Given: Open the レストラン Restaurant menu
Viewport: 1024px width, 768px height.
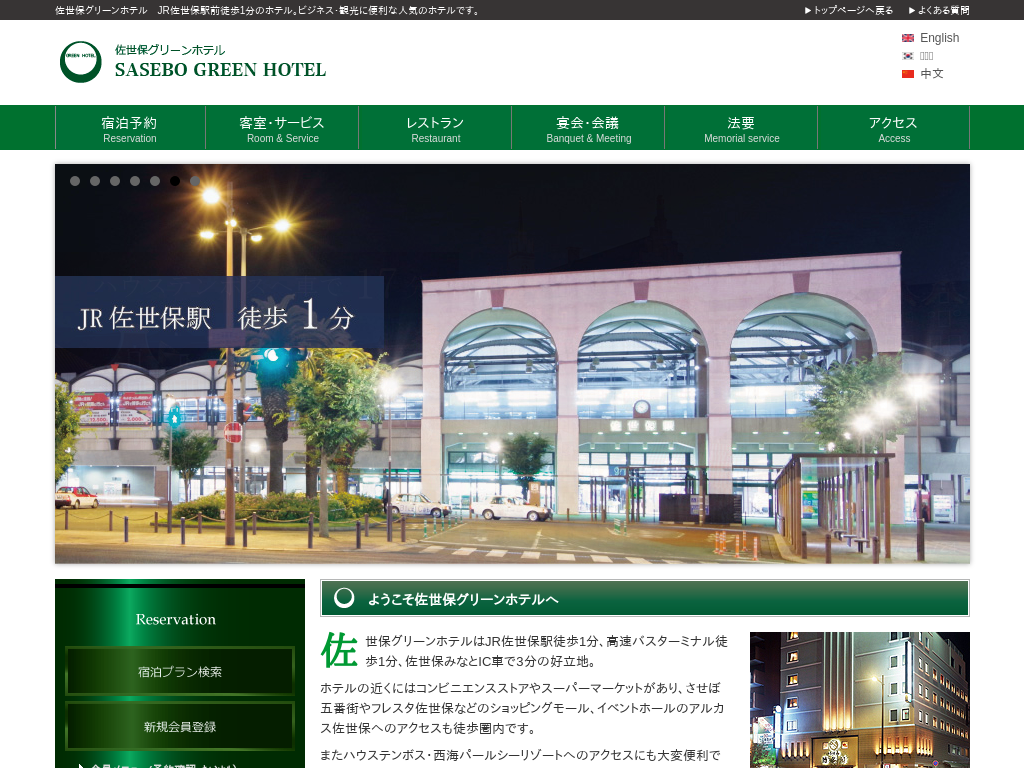Looking at the screenshot, I should [x=435, y=128].
